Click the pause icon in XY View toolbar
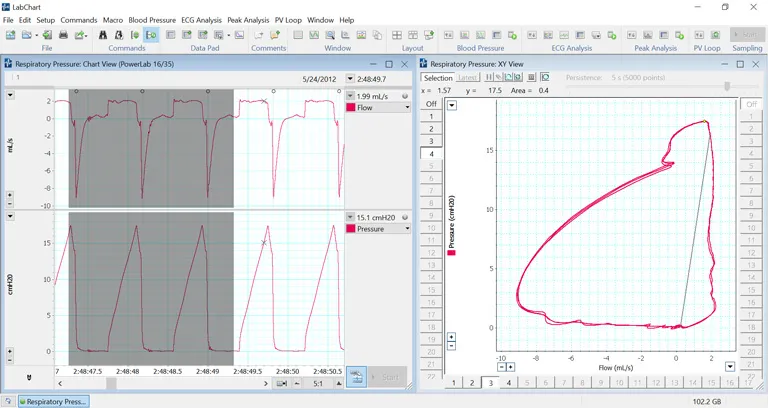 click(x=489, y=77)
